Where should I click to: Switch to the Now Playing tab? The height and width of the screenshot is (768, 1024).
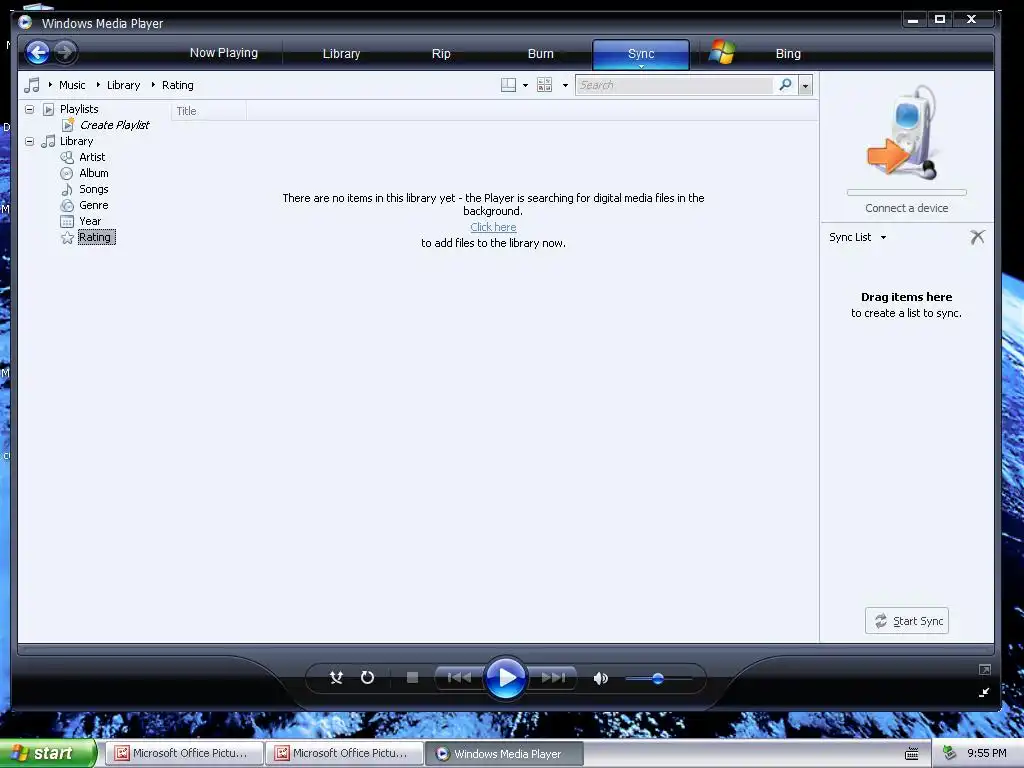click(x=223, y=53)
